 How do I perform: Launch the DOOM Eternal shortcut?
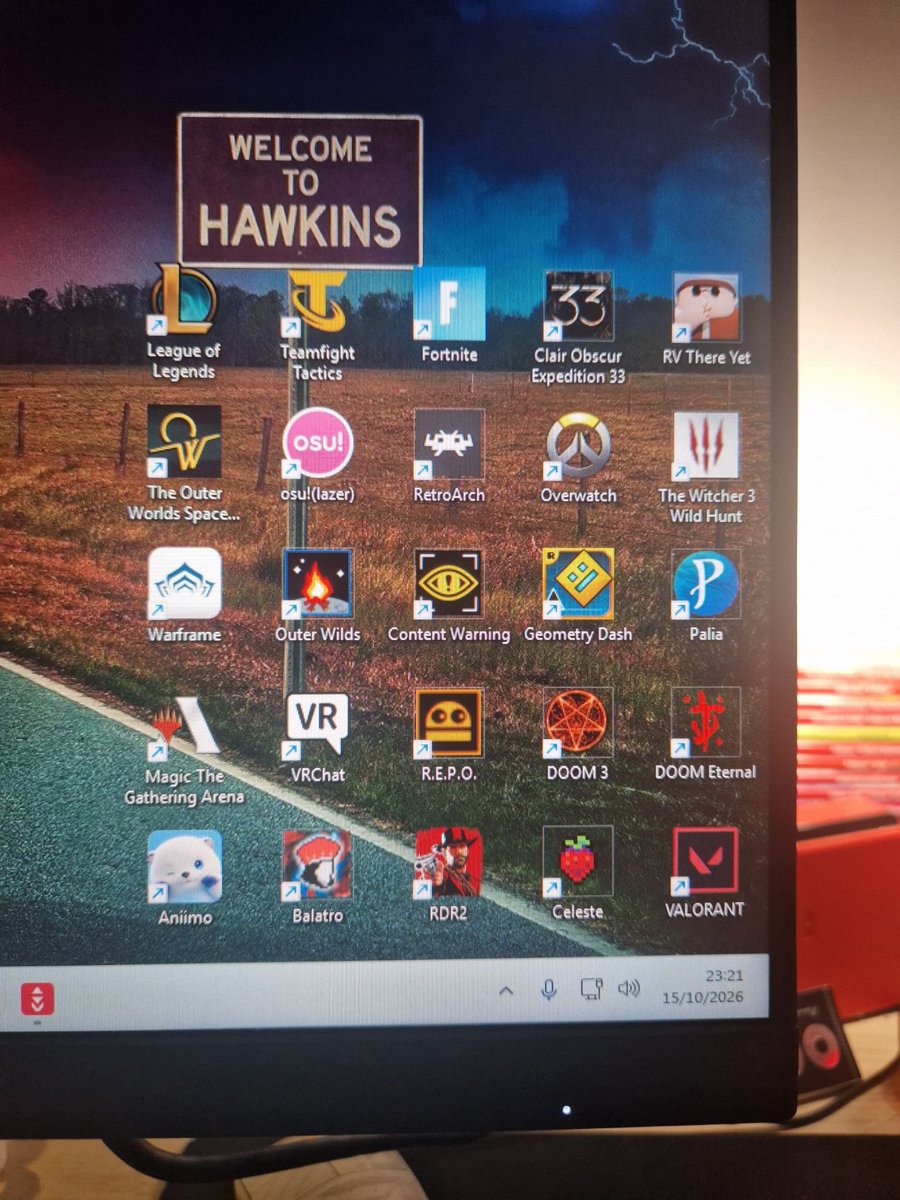point(706,721)
